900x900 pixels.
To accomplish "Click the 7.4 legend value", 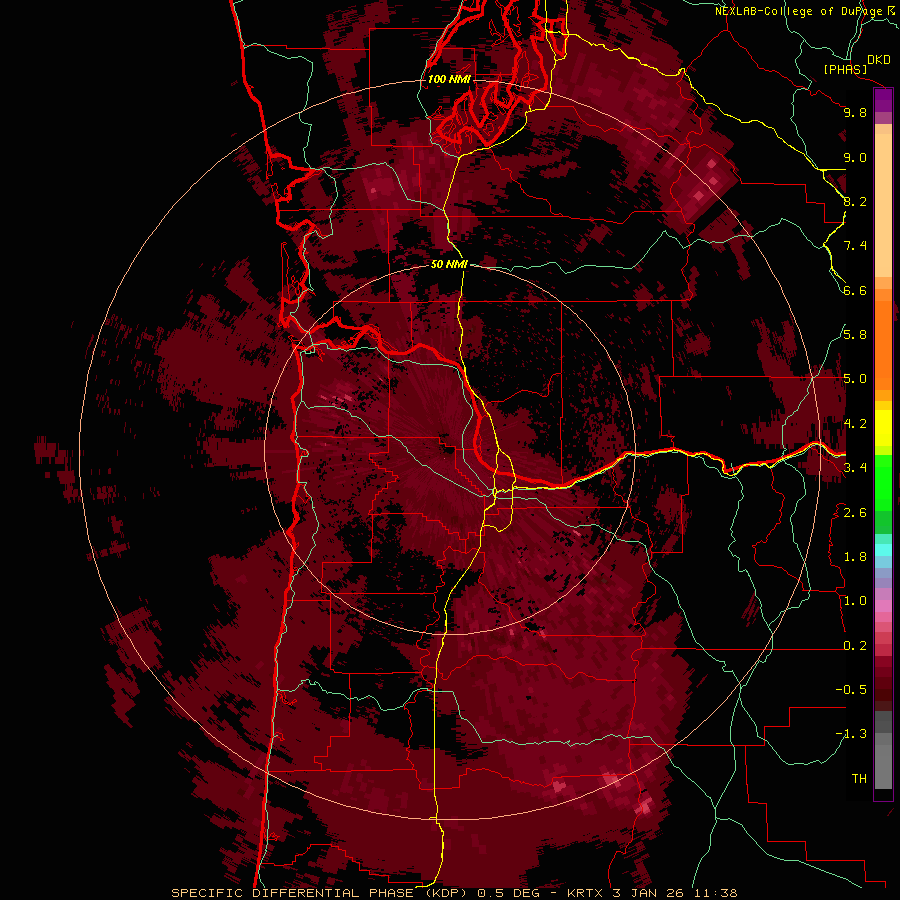I will coord(855,246).
